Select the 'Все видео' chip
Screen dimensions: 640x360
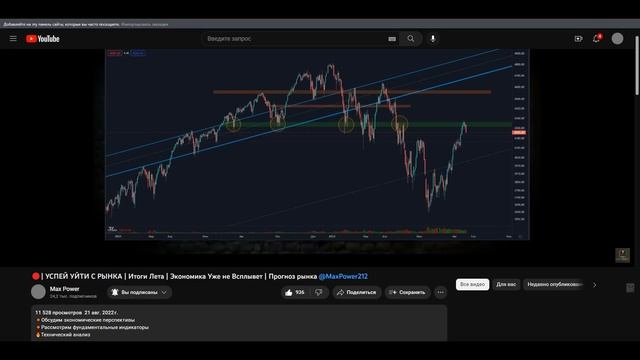[472, 284]
